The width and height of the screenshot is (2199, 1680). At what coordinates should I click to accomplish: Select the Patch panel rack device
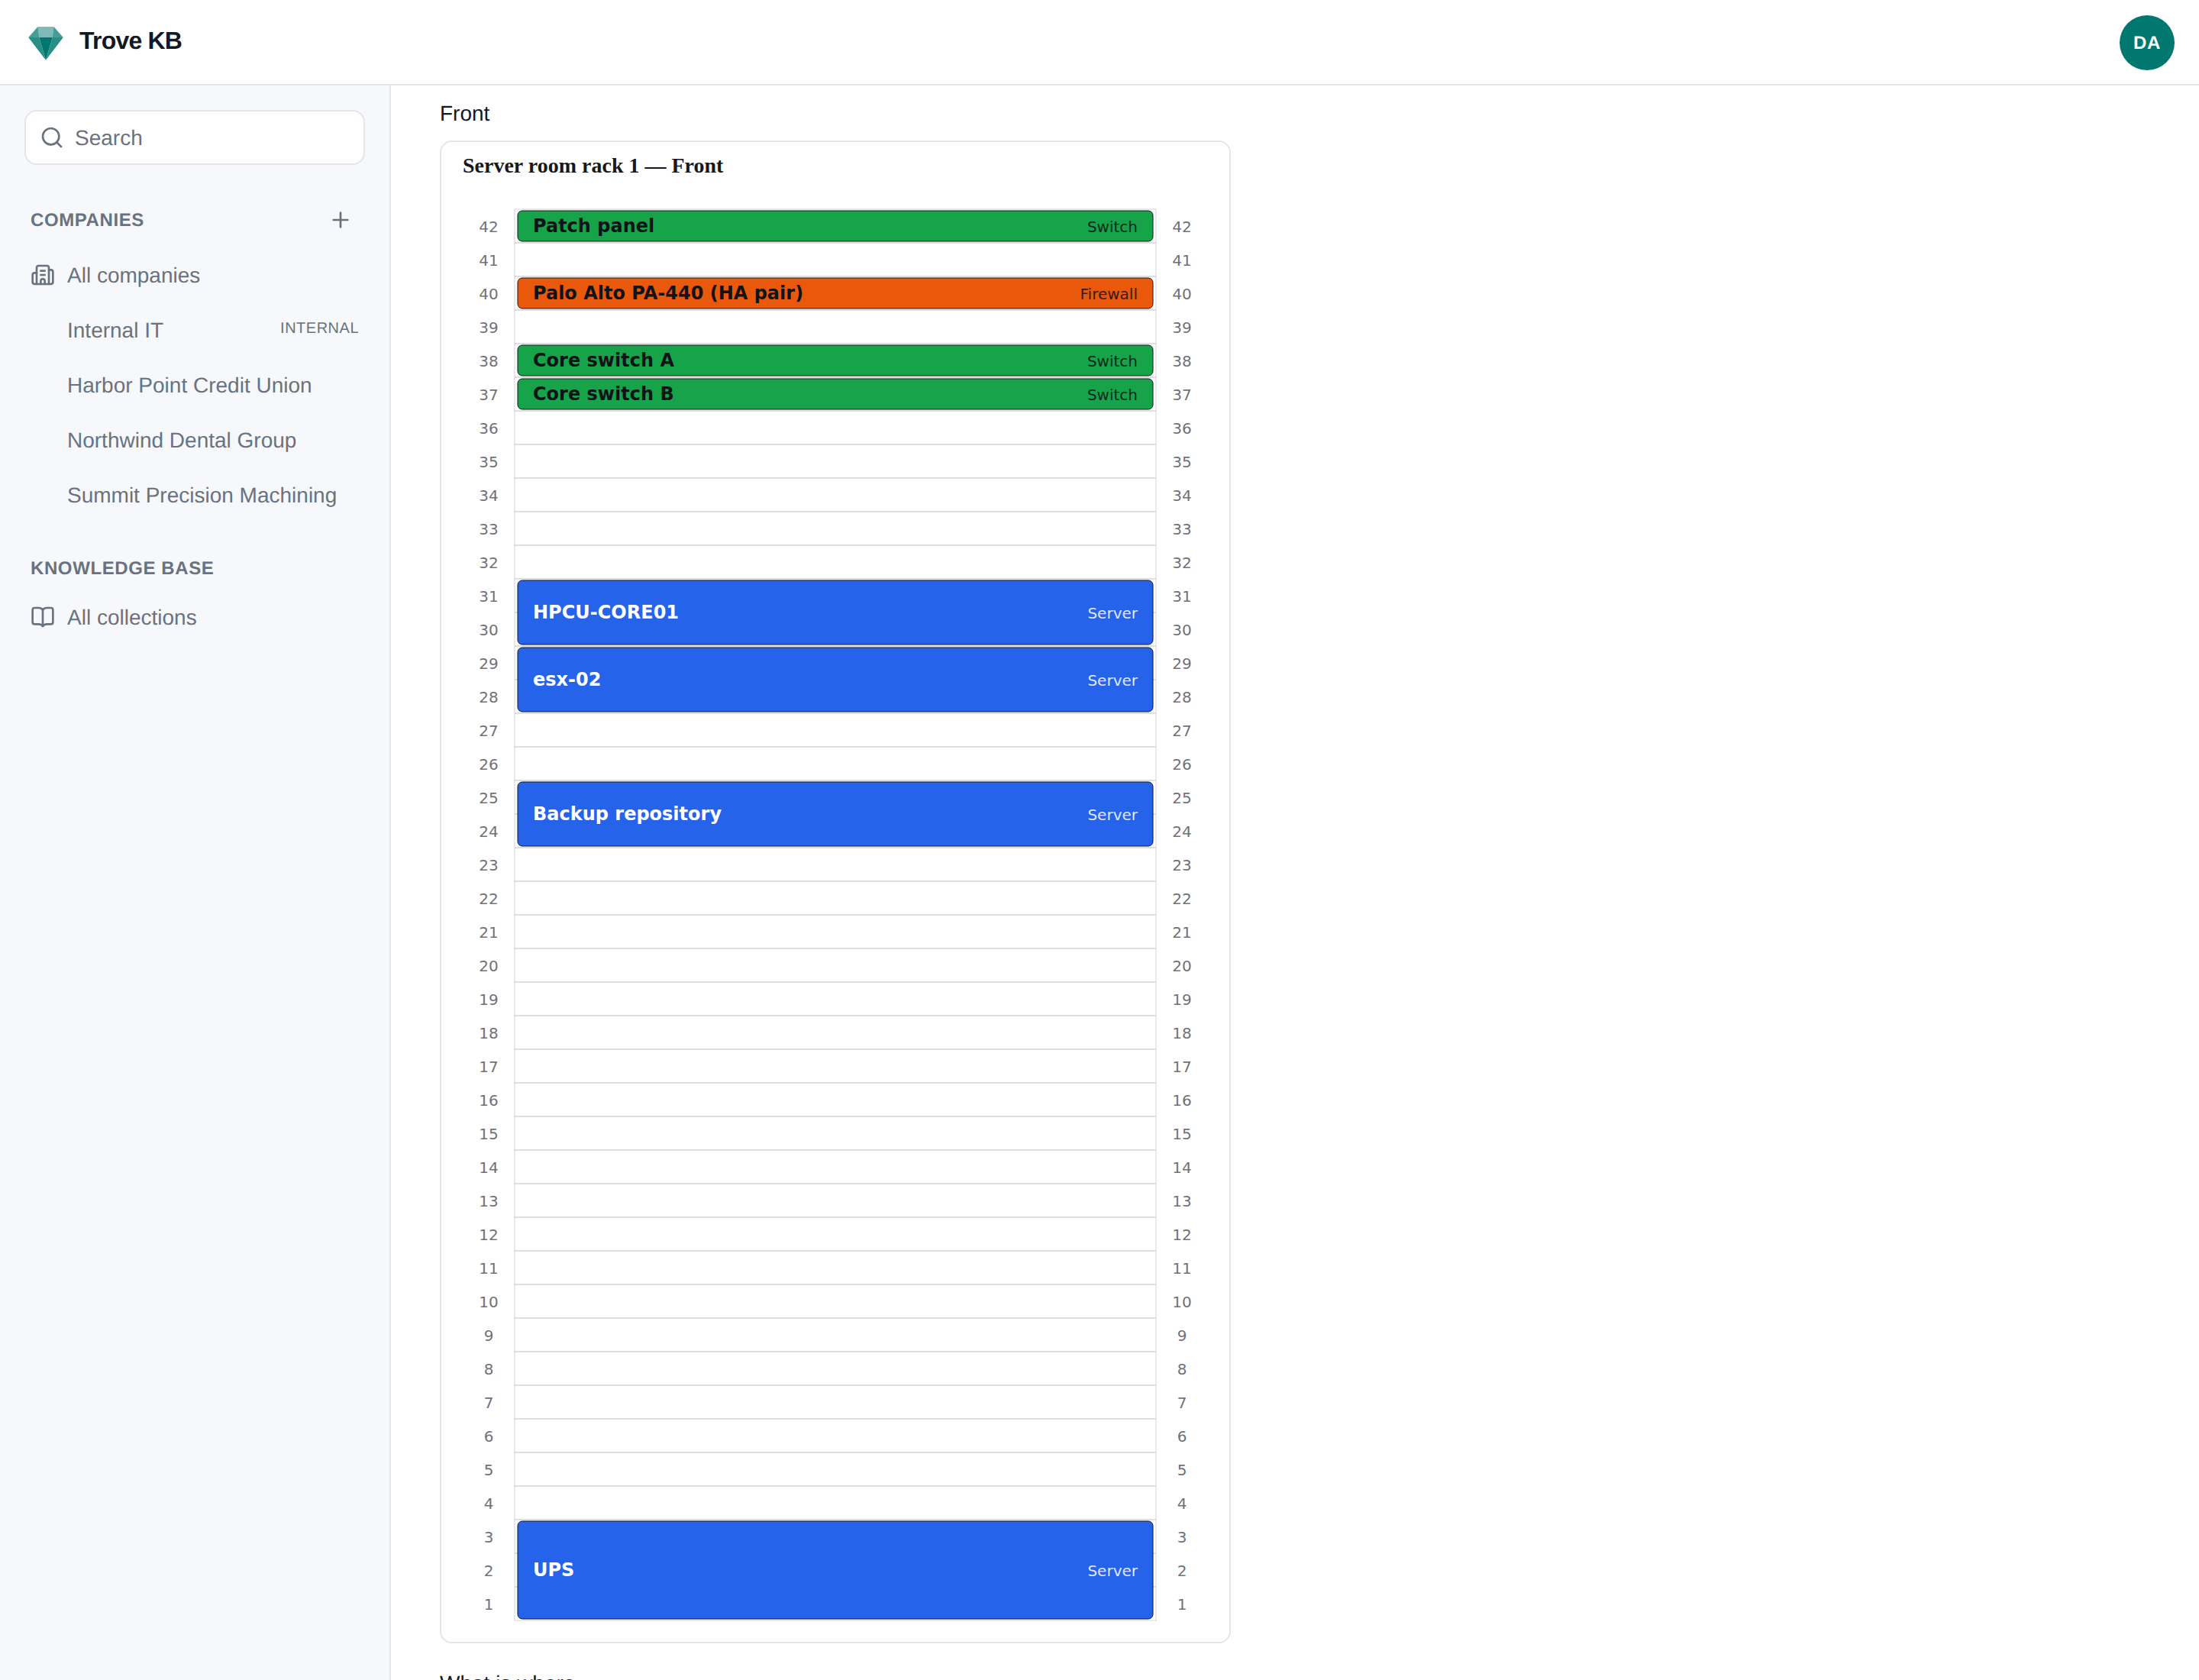tap(835, 226)
